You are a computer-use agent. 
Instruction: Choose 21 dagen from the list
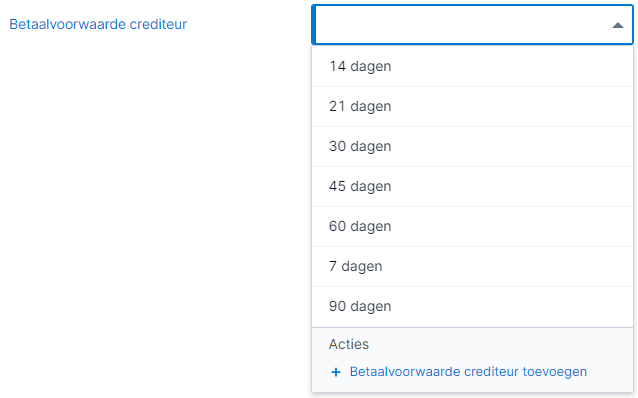[x=472, y=106]
